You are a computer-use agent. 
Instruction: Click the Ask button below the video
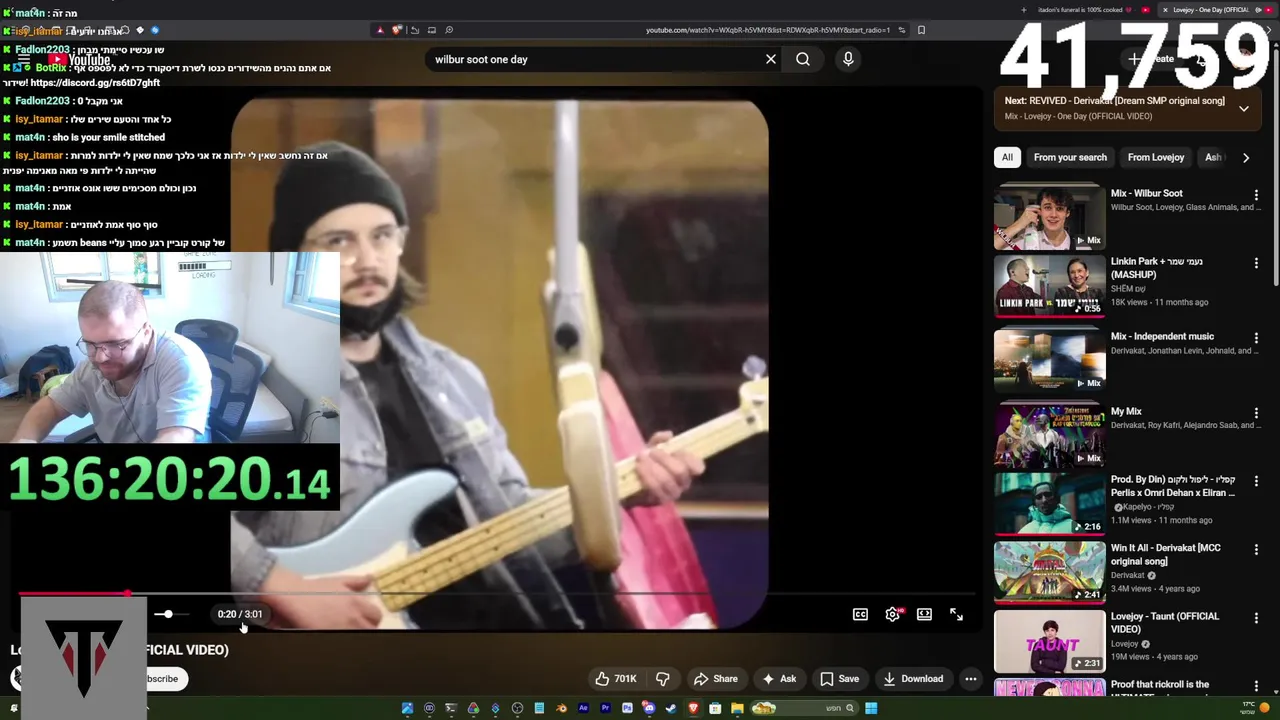(x=778, y=679)
